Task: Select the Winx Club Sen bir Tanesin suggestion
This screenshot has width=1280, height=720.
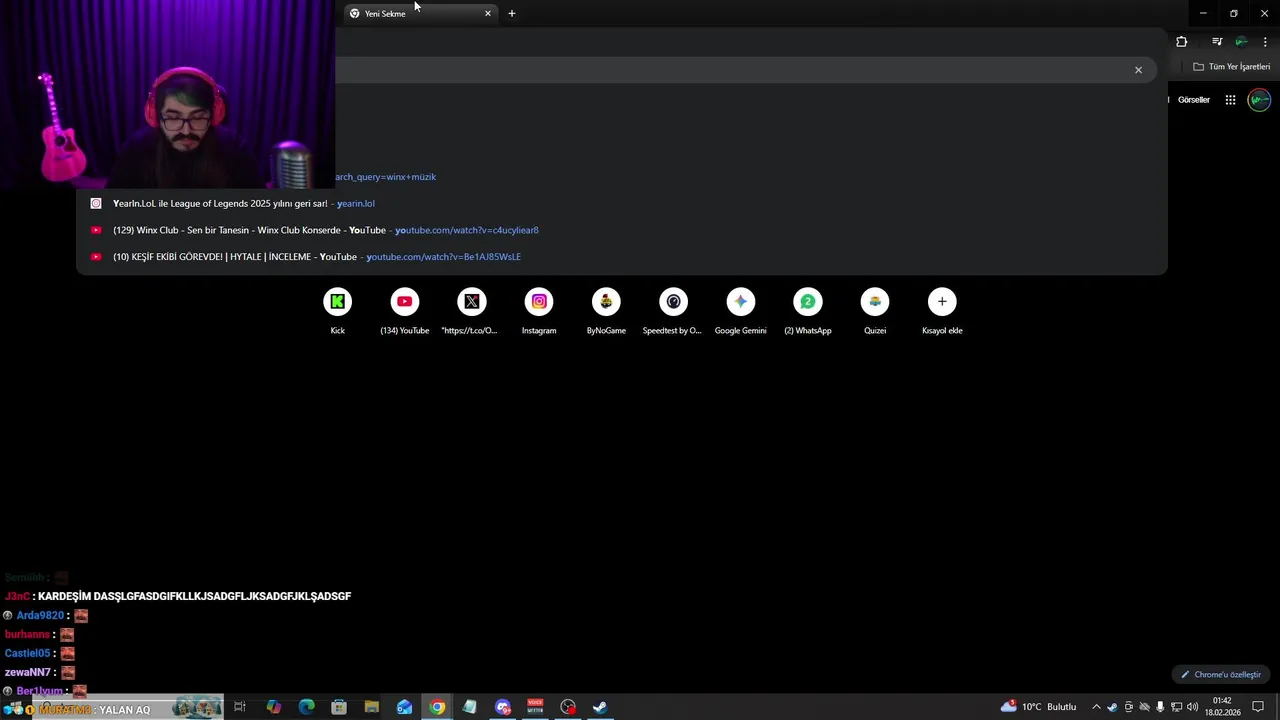Action: click(x=622, y=230)
